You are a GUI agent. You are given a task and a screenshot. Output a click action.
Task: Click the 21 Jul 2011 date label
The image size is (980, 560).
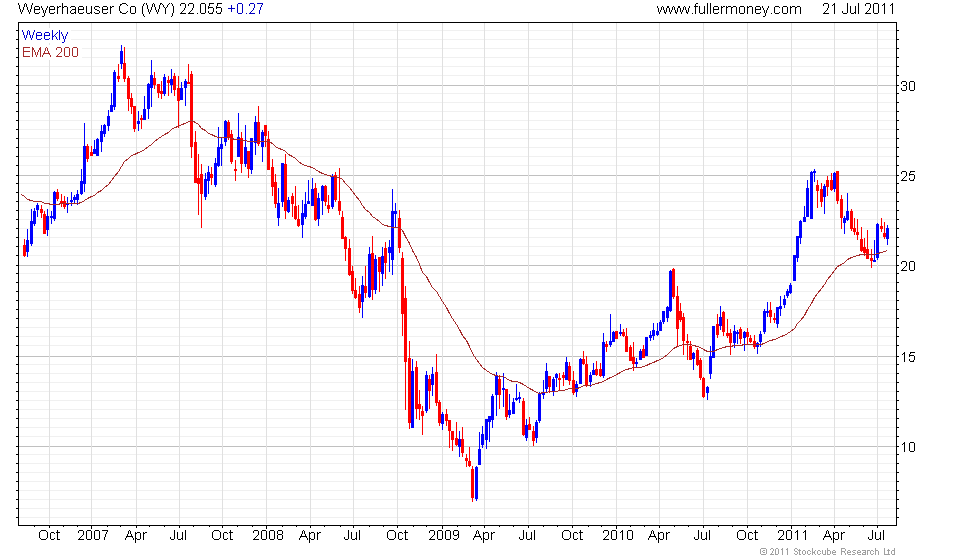[858, 9]
